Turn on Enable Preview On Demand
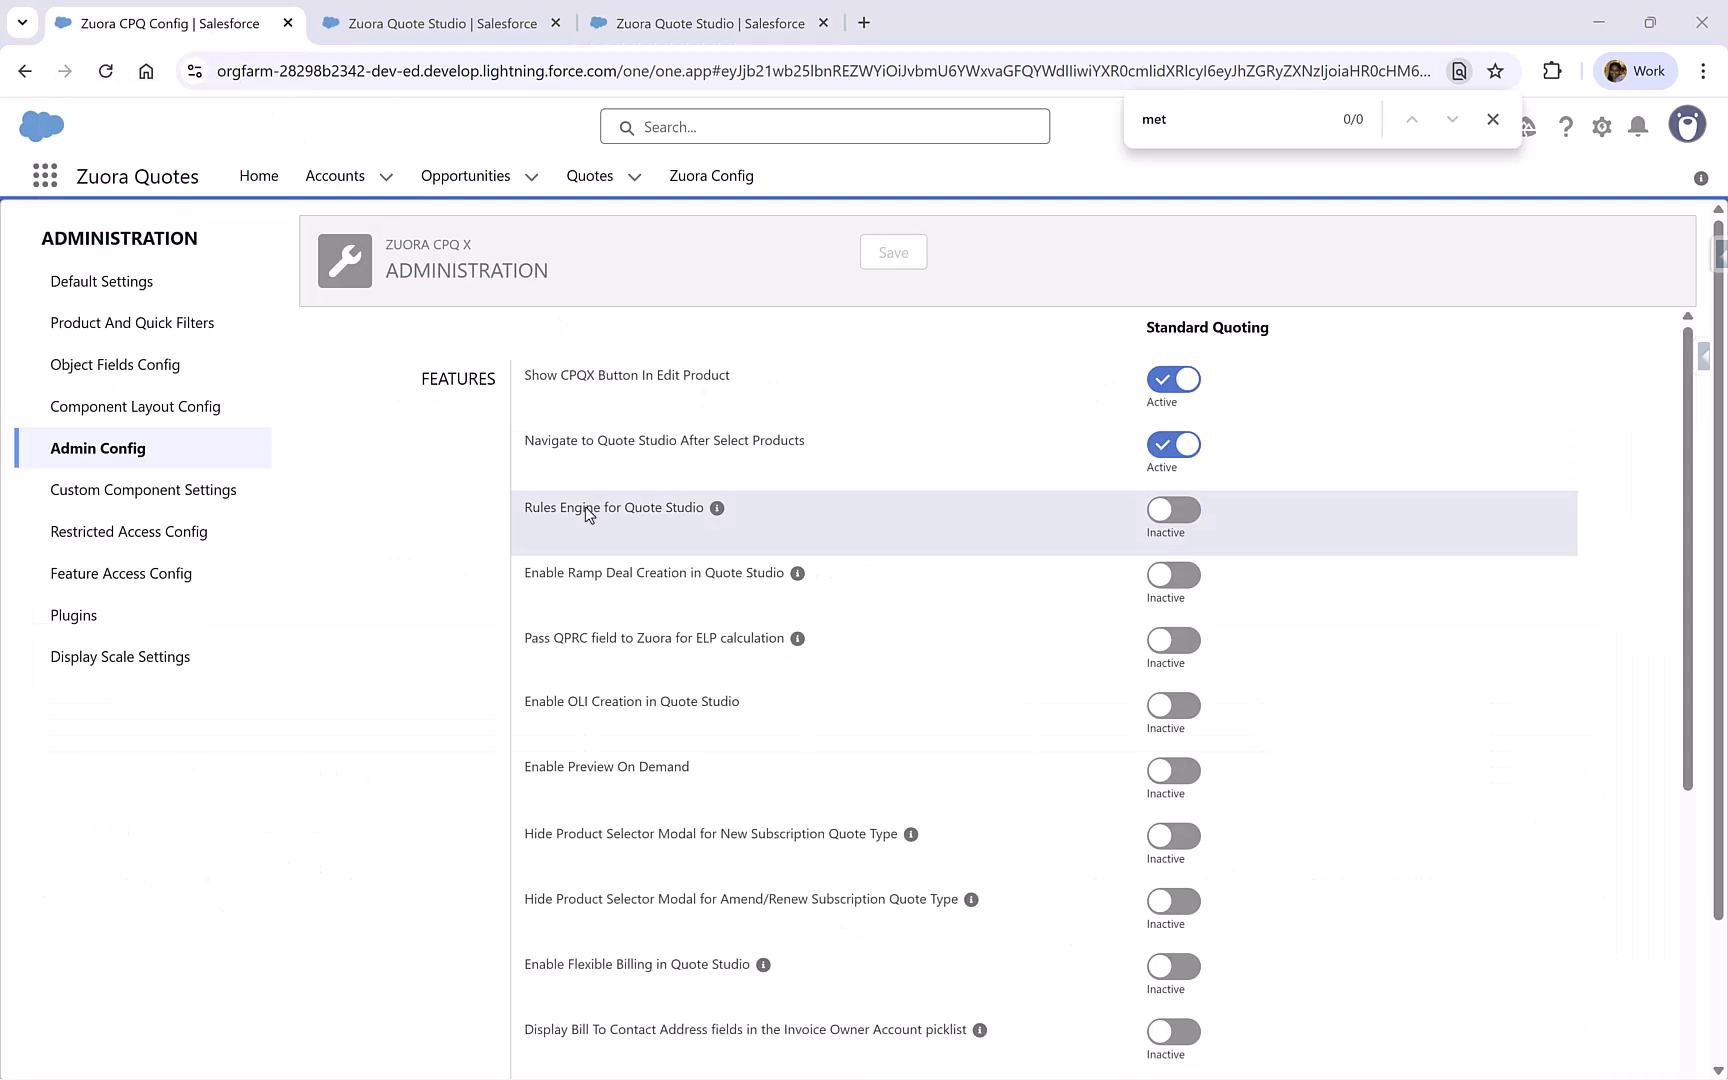This screenshot has width=1728, height=1080. point(1173,771)
